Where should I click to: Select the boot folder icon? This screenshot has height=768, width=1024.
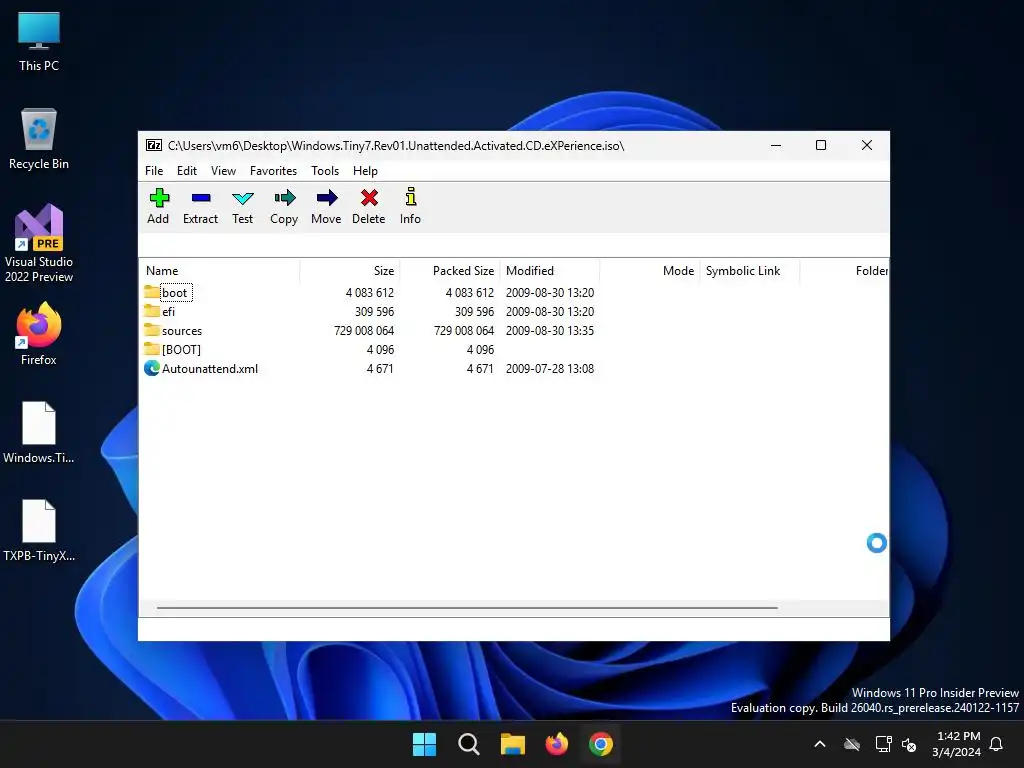(x=152, y=292)
